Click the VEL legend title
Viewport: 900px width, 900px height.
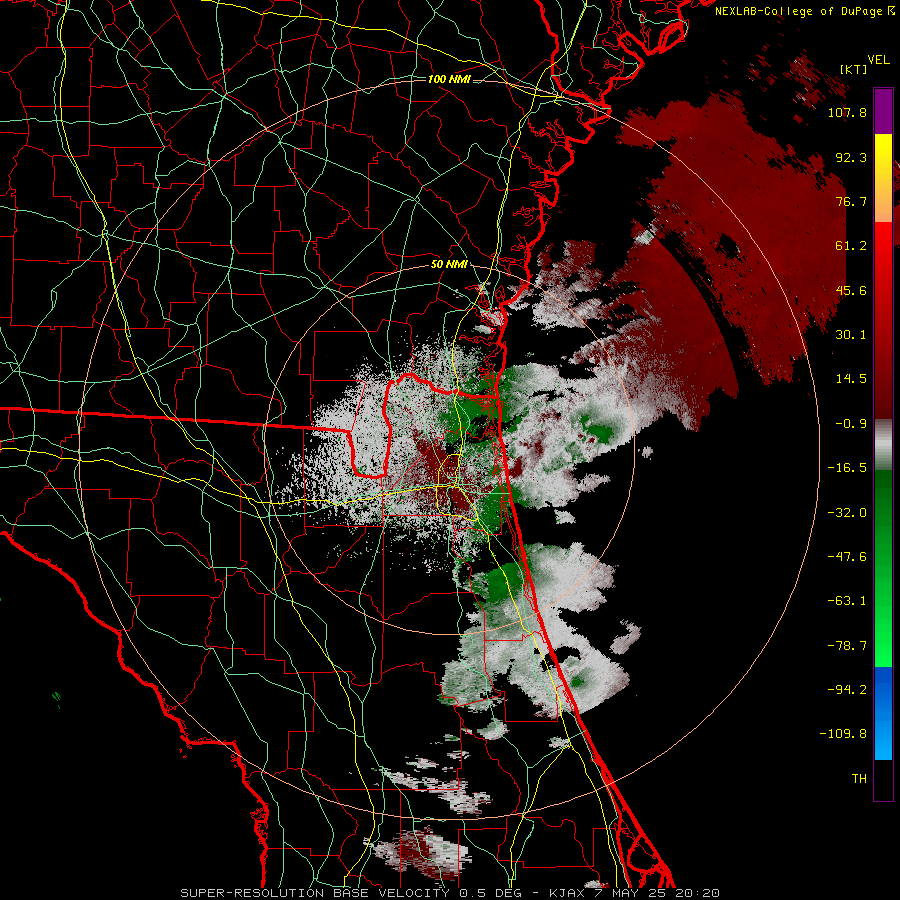pos(878,60)
